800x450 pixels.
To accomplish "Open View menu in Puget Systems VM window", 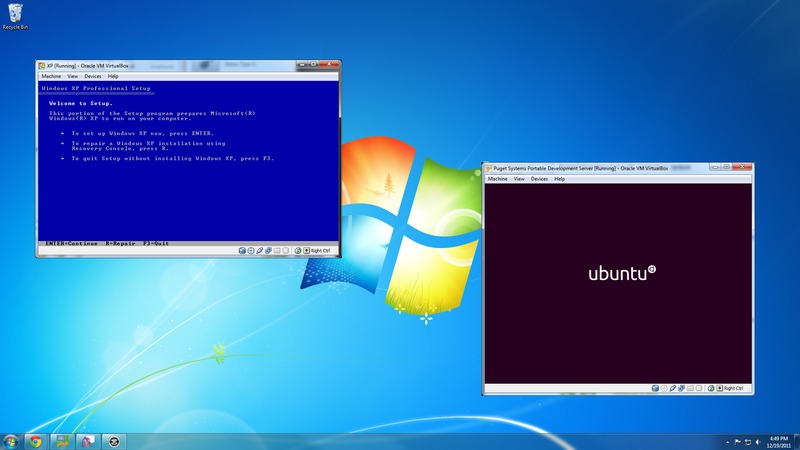I will coord(519,179).
